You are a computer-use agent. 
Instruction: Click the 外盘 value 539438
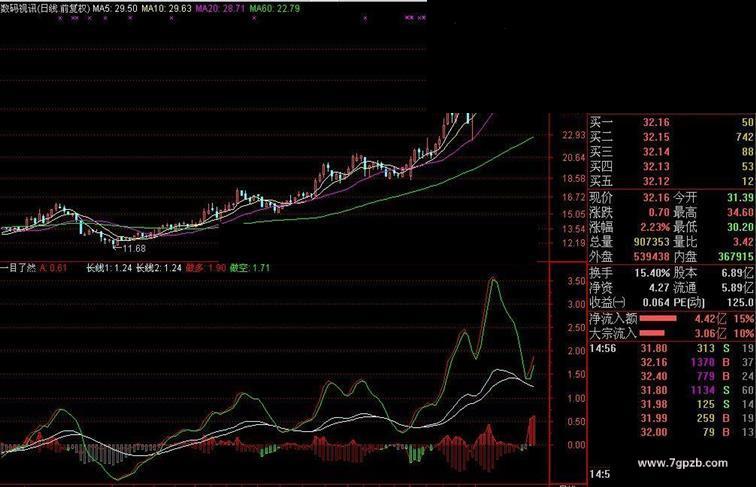651,257
